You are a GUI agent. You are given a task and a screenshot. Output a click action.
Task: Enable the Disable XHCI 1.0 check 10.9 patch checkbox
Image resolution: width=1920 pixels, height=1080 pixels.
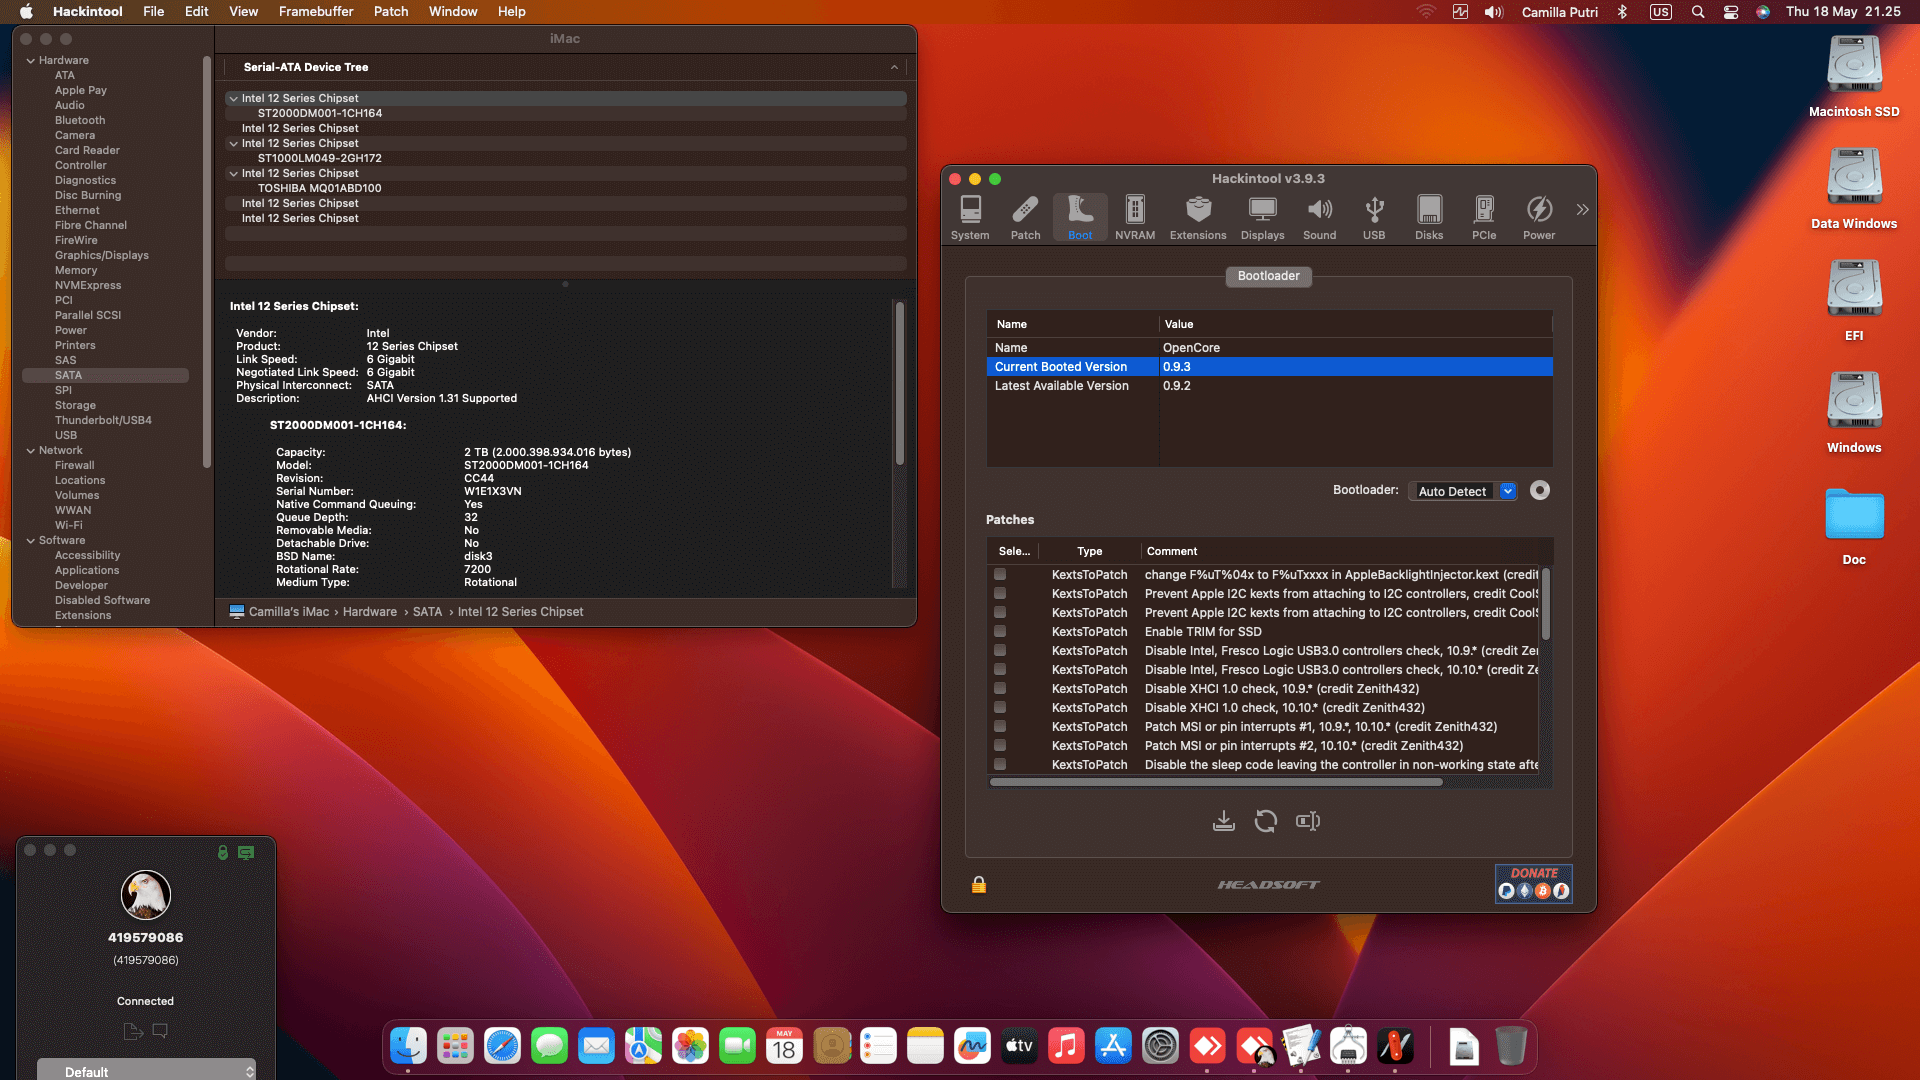point(1000,689)
